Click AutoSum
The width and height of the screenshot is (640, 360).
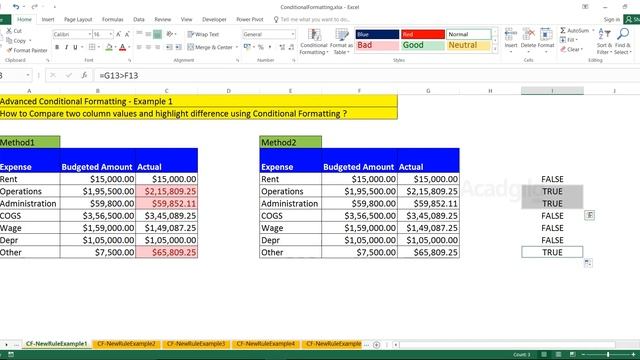575,31
